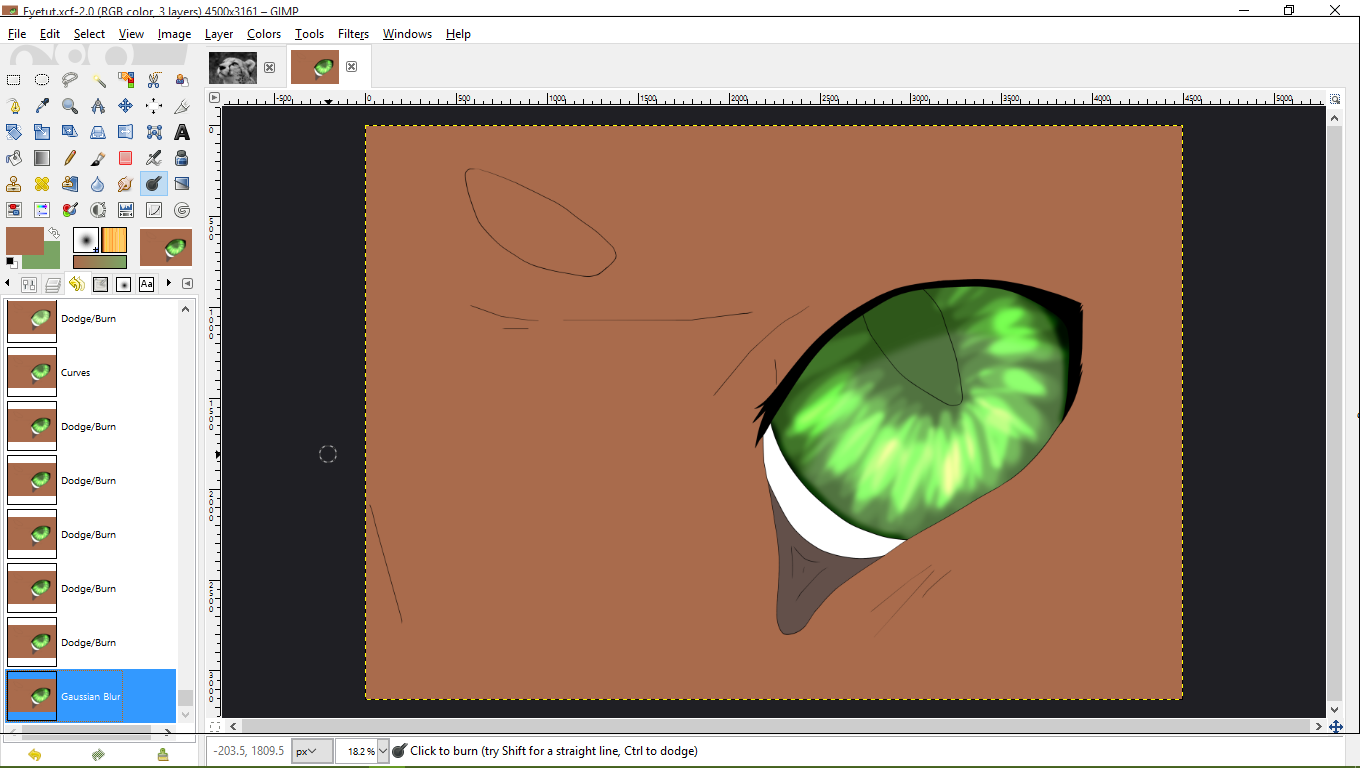Viewport: 1360px width, 768px height.
Task: Select the Crop tool
Action: coord(182,106)
